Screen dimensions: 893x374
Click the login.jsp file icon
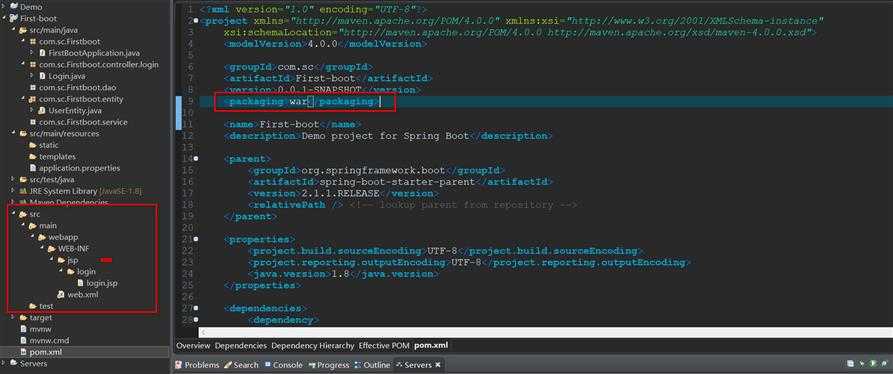tap(81, 283)
